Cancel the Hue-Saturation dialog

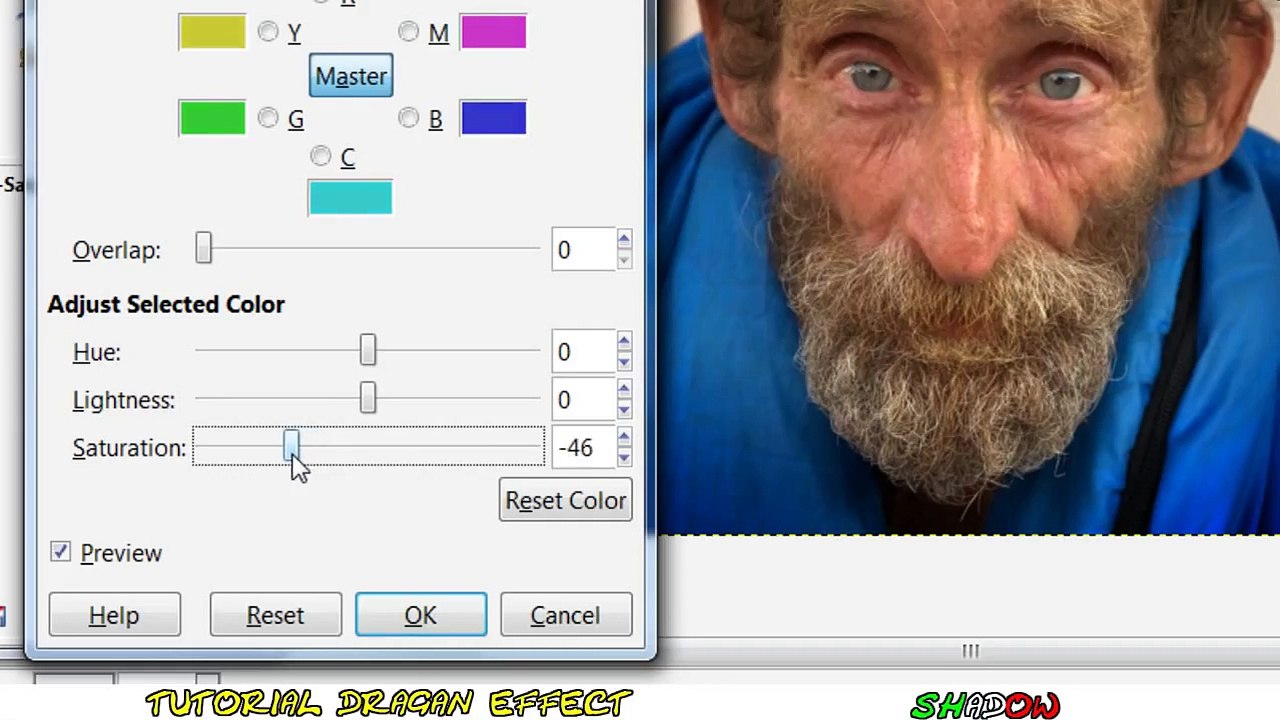click(x=565, y=615)
